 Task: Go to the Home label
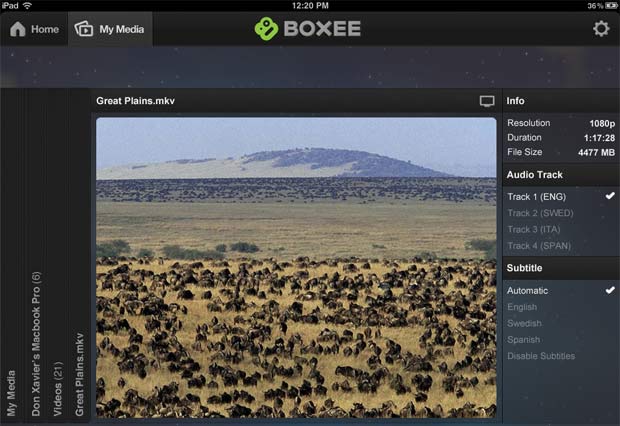(45, 29)
